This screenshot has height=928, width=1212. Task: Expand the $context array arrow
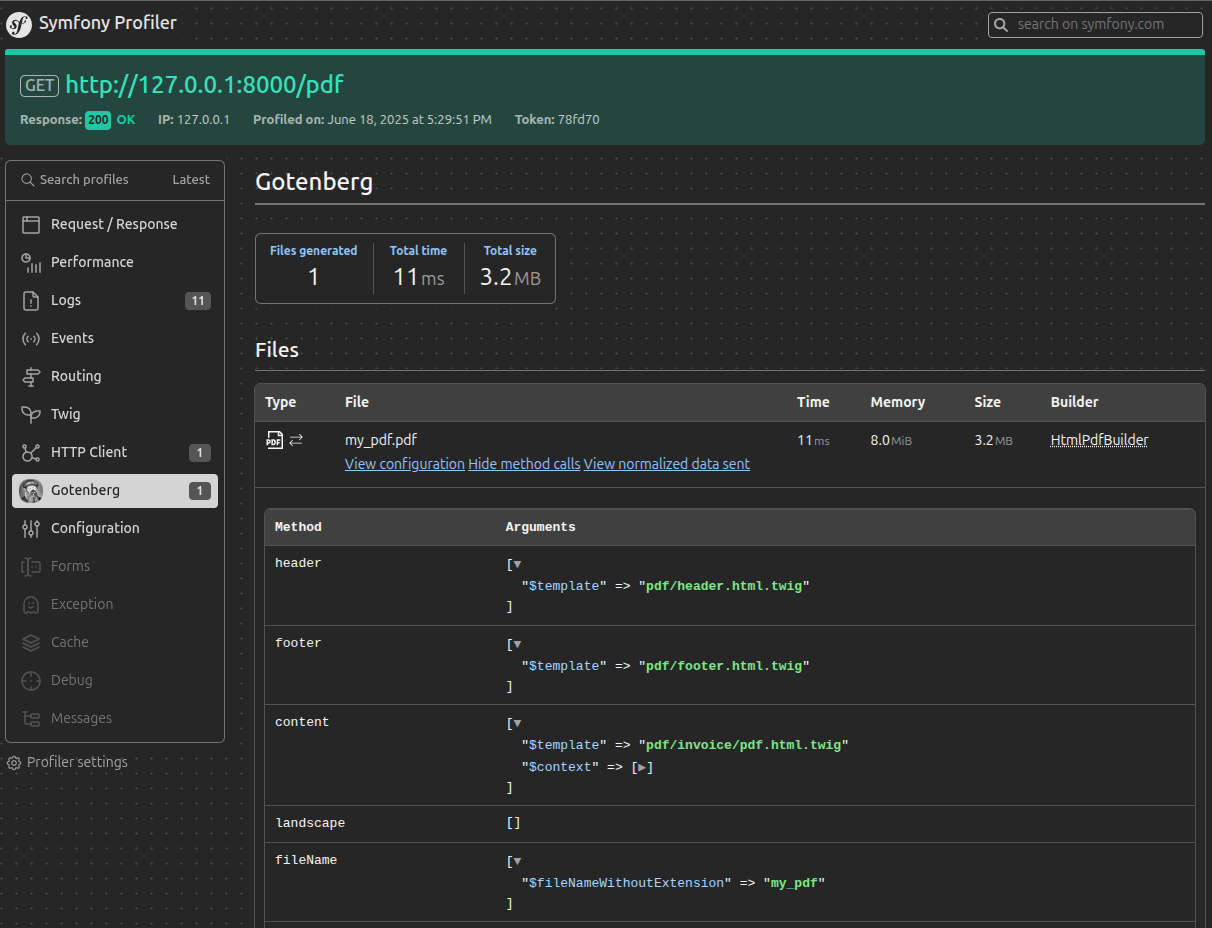click(641, 767)
